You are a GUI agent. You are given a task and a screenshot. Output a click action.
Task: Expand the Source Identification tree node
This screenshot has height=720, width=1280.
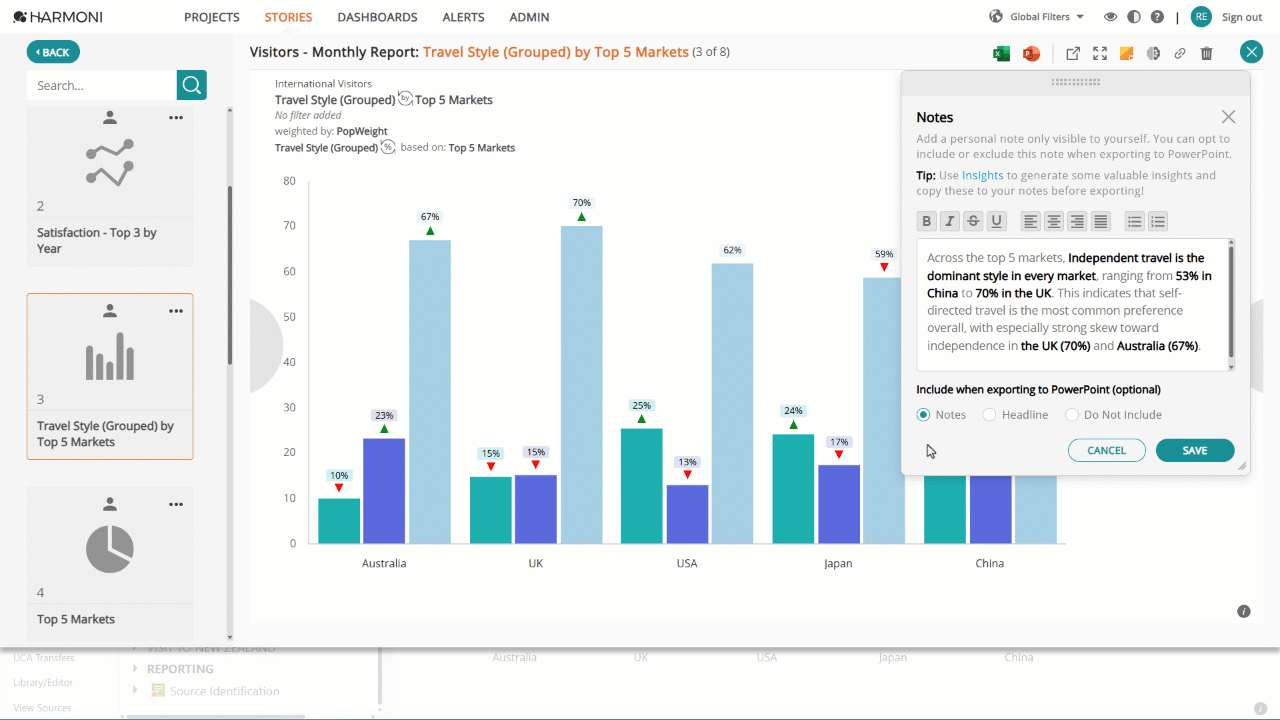136,691
